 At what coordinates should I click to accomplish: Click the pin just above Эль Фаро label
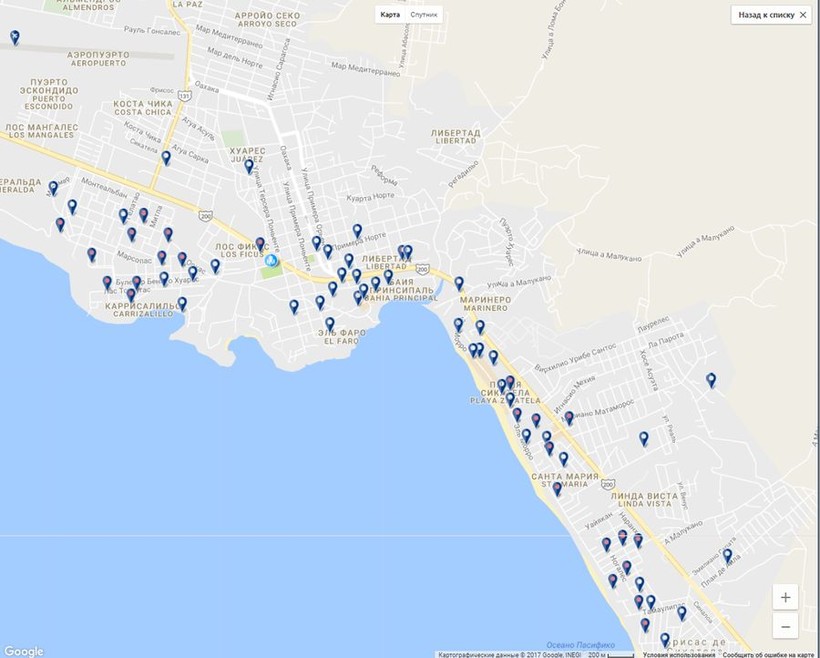tap(329, 323)
